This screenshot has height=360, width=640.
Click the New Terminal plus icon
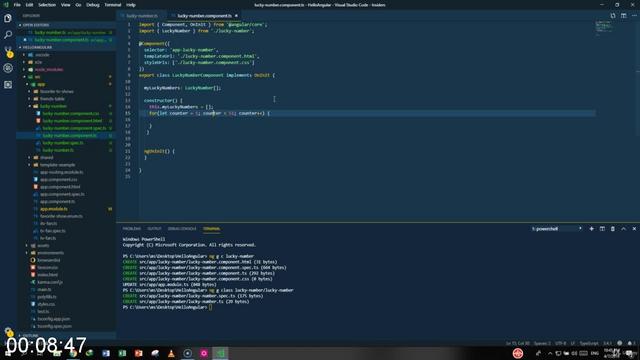pos(591,229)
